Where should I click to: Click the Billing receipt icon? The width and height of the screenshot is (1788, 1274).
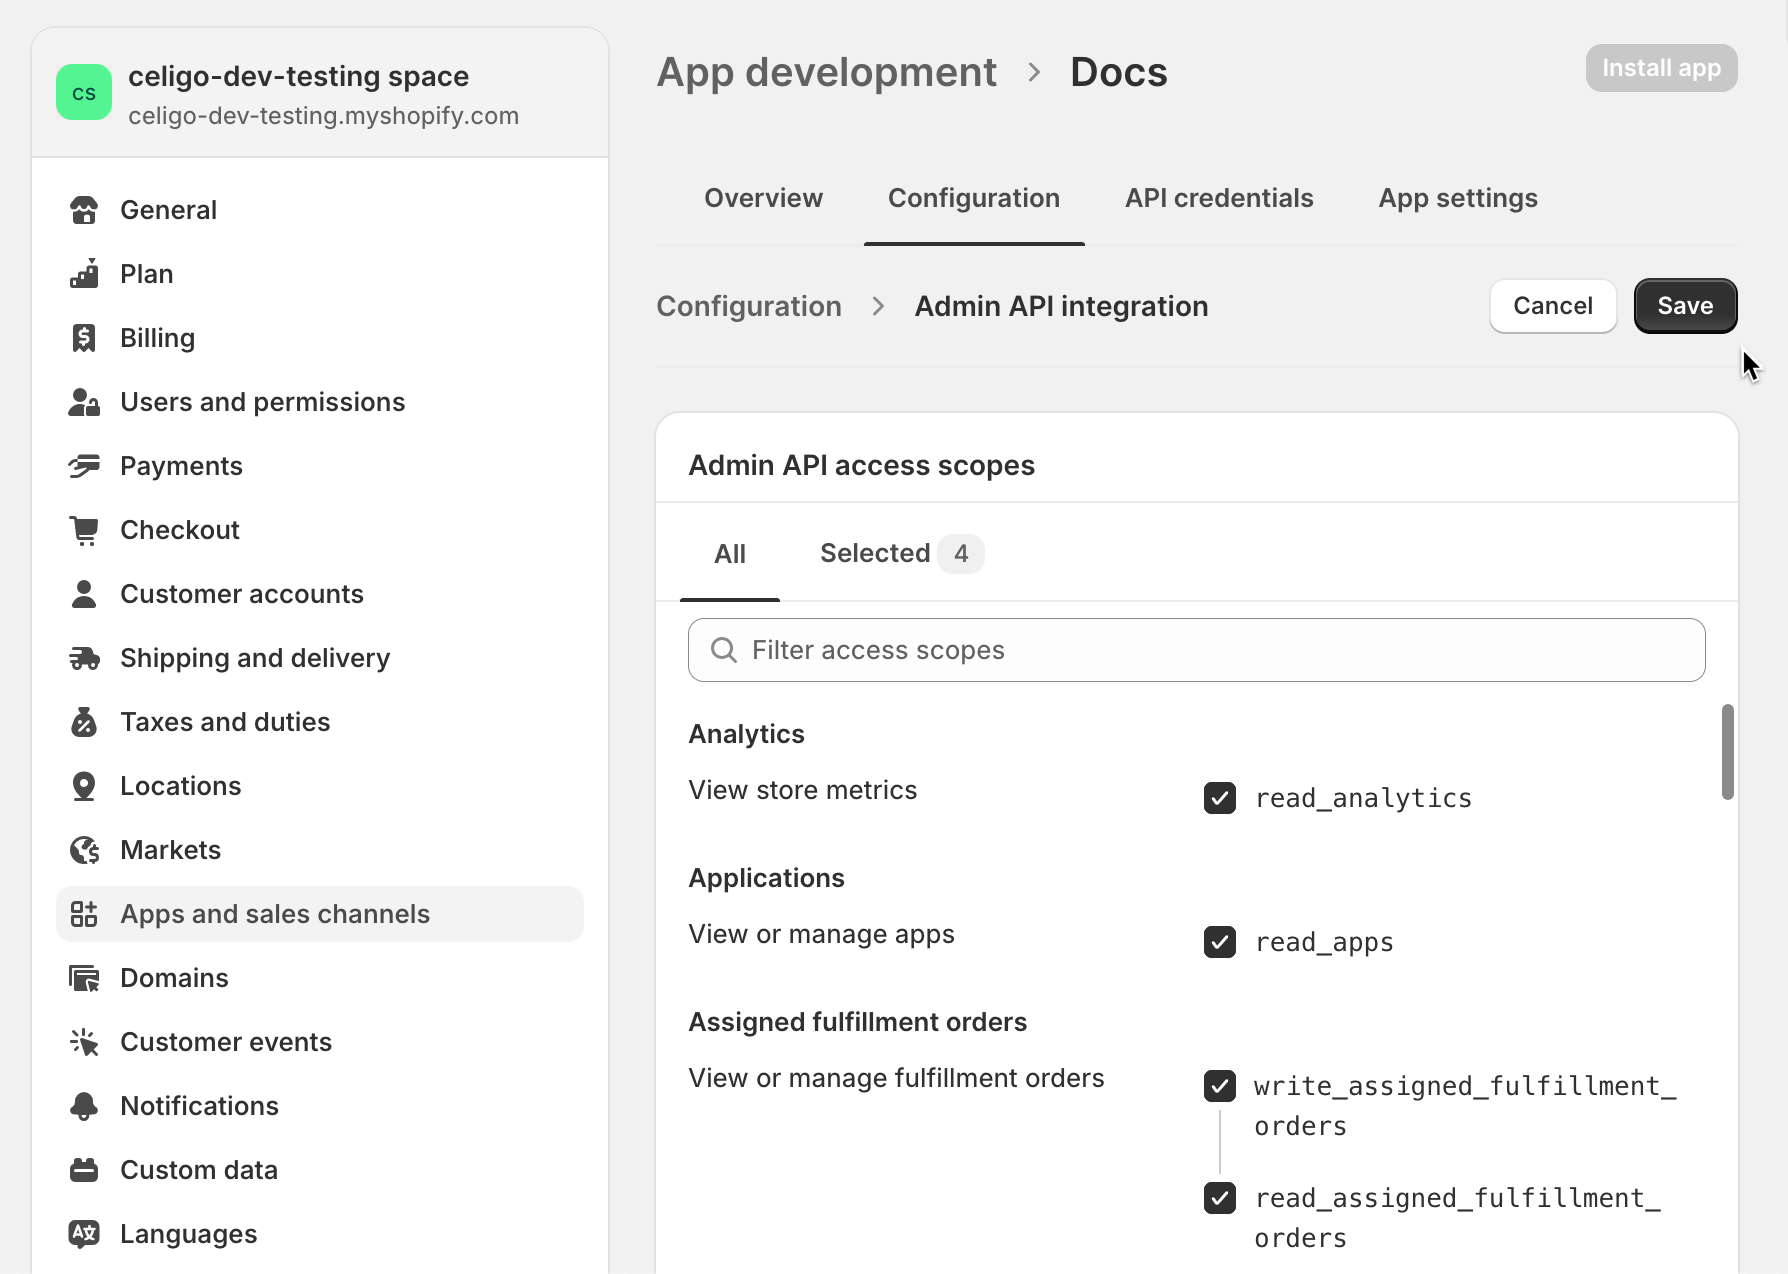pyautogui.click(x=84, y=338)
